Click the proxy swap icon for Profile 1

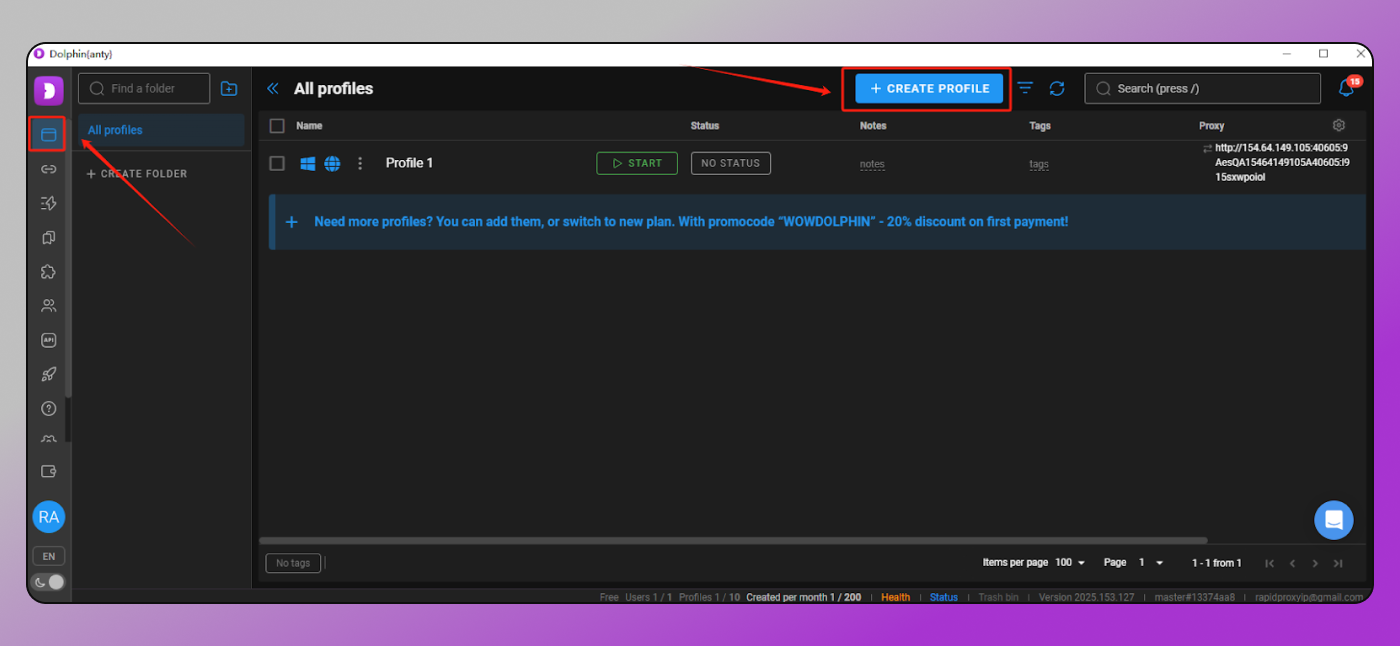pyautogui.click(x=1207, y=148)
